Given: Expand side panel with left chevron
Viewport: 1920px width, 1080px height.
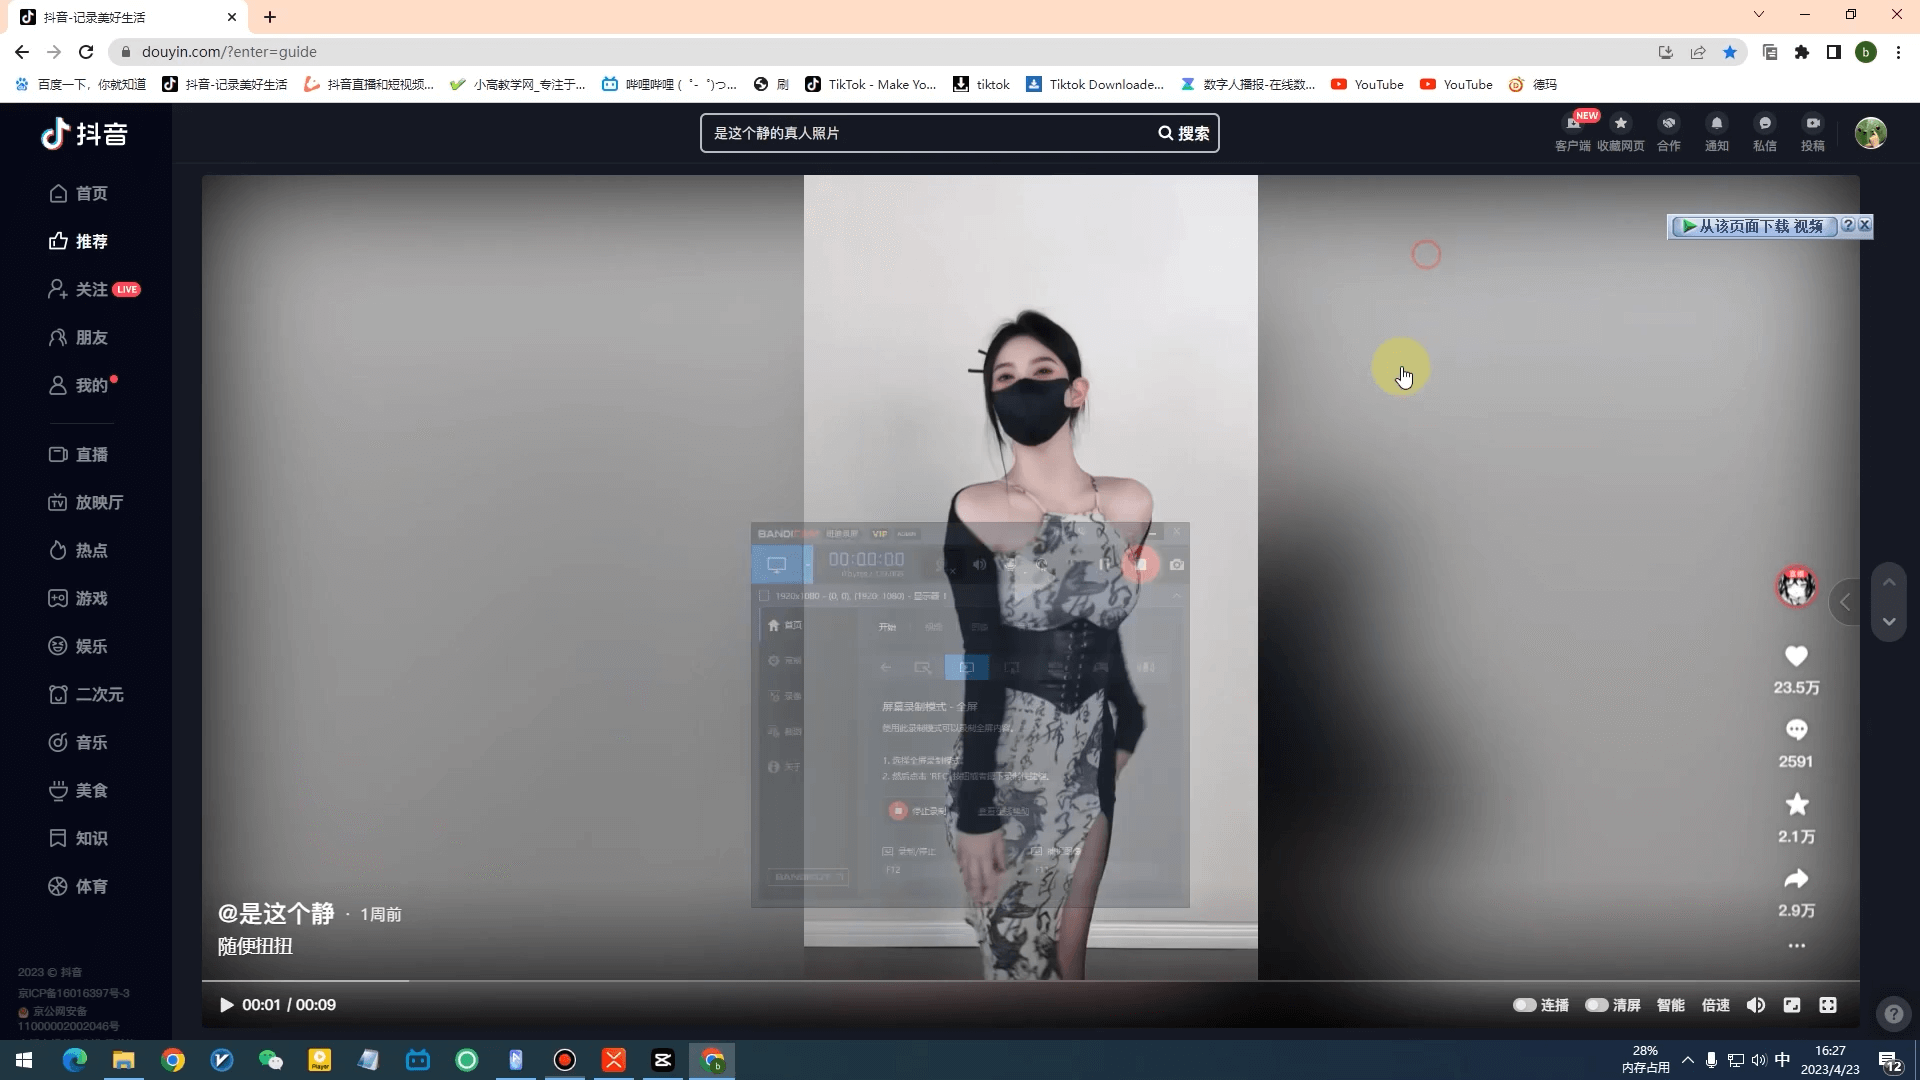Looking at the screenshot, I should coord(1846,602).
